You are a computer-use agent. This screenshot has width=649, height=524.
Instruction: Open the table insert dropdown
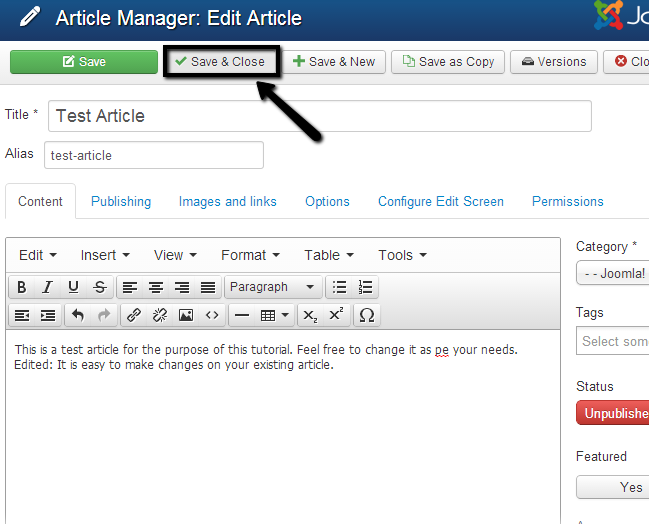pyautogui.click(x=275, y=315)
